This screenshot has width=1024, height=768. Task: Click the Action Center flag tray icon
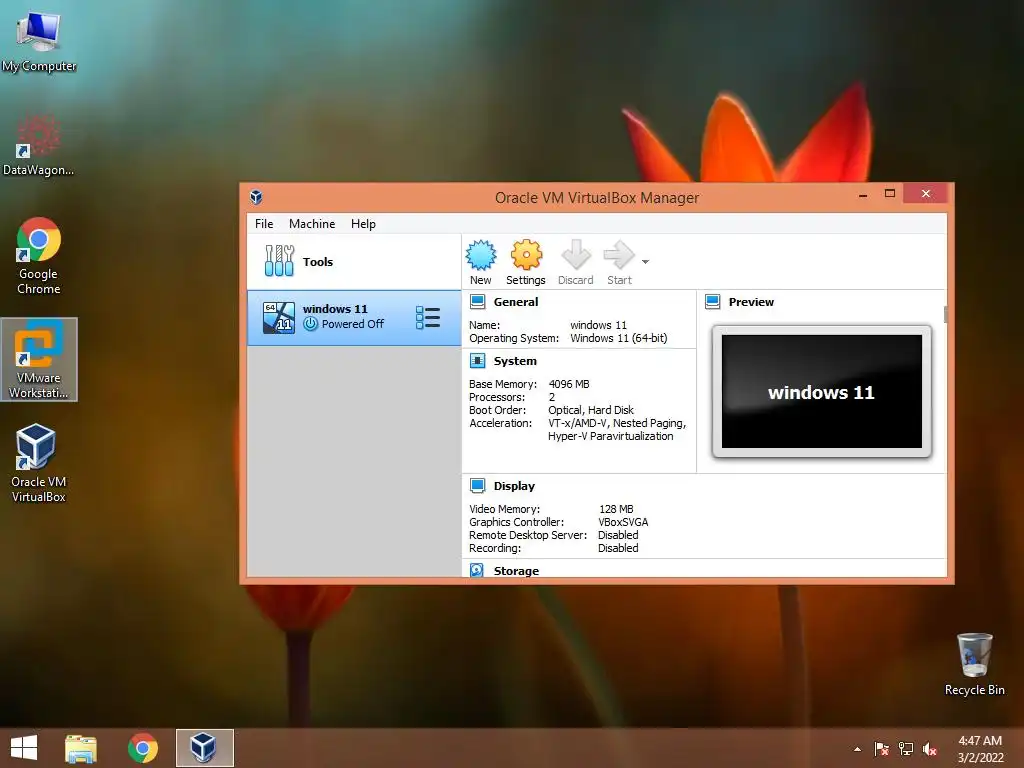pos(881,749)
